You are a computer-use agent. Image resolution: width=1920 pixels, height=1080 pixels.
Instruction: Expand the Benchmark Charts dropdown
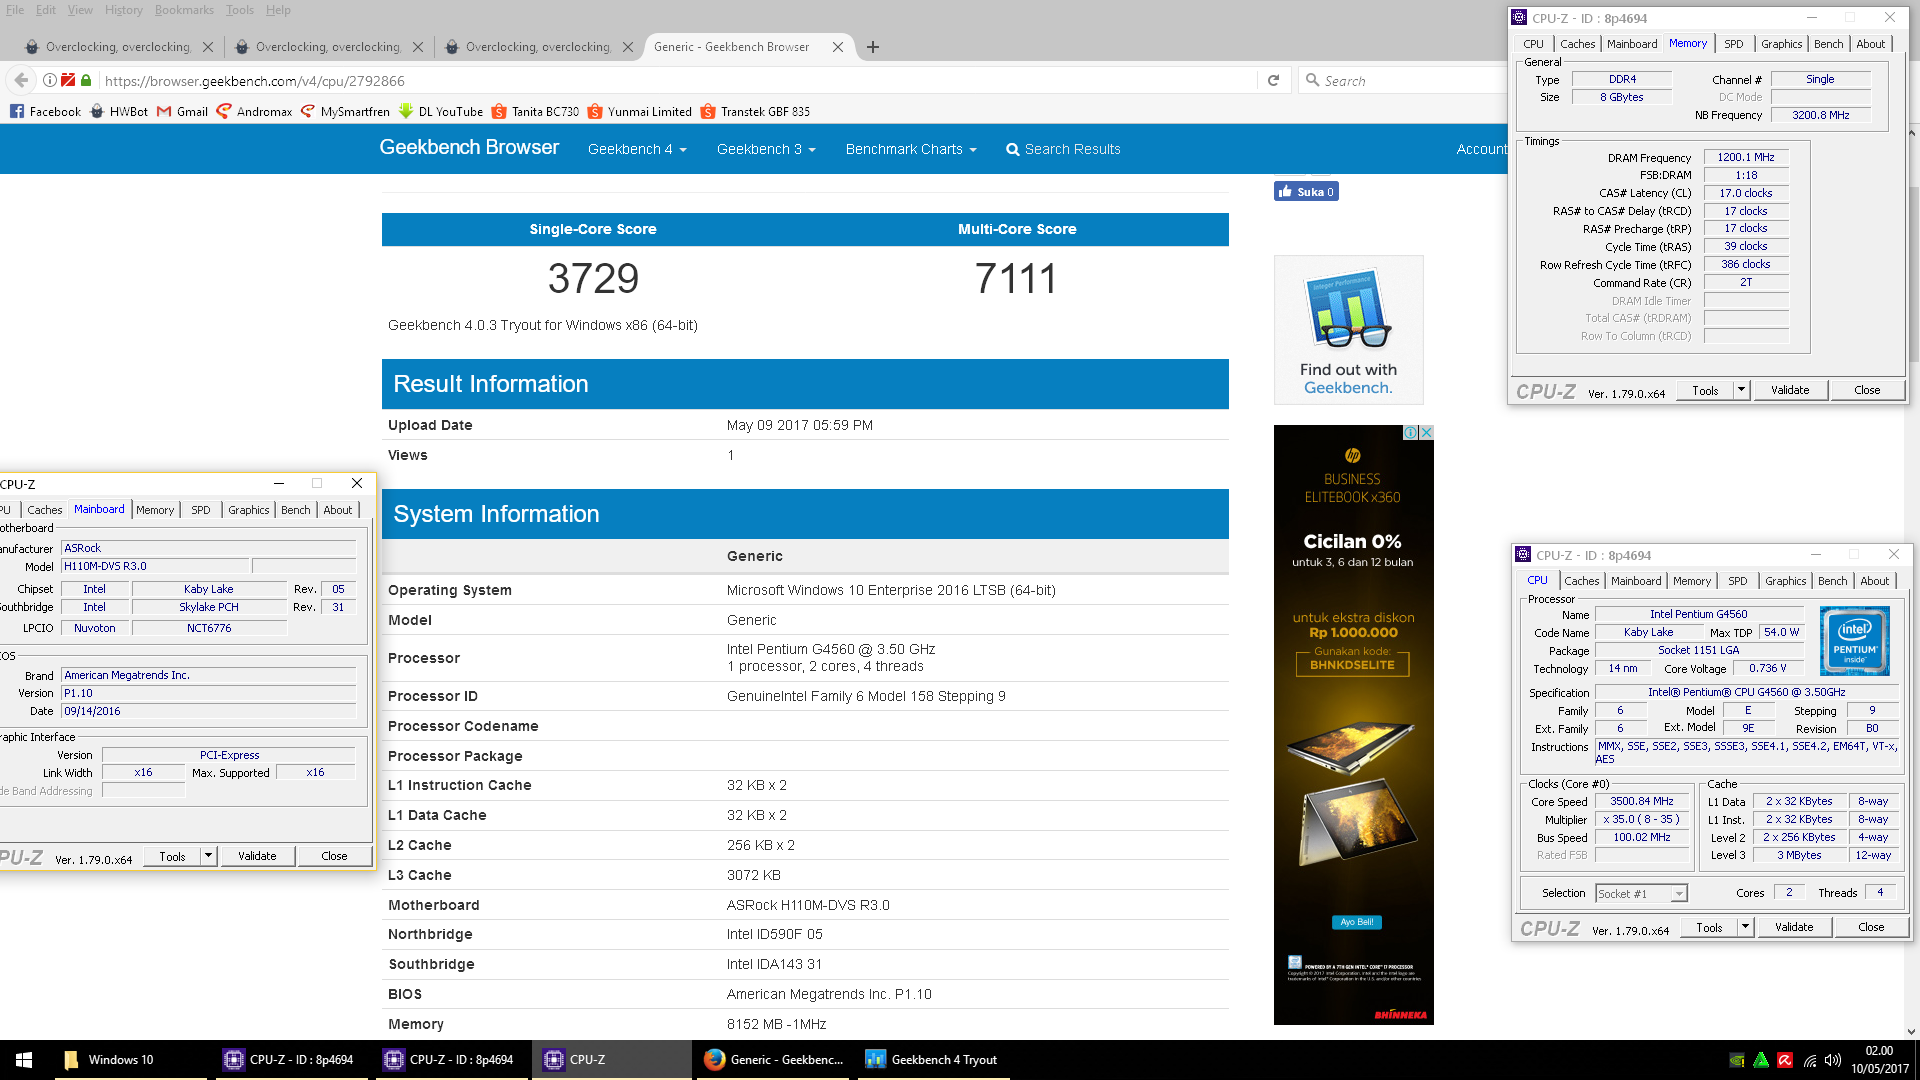[x=911, y=149]
